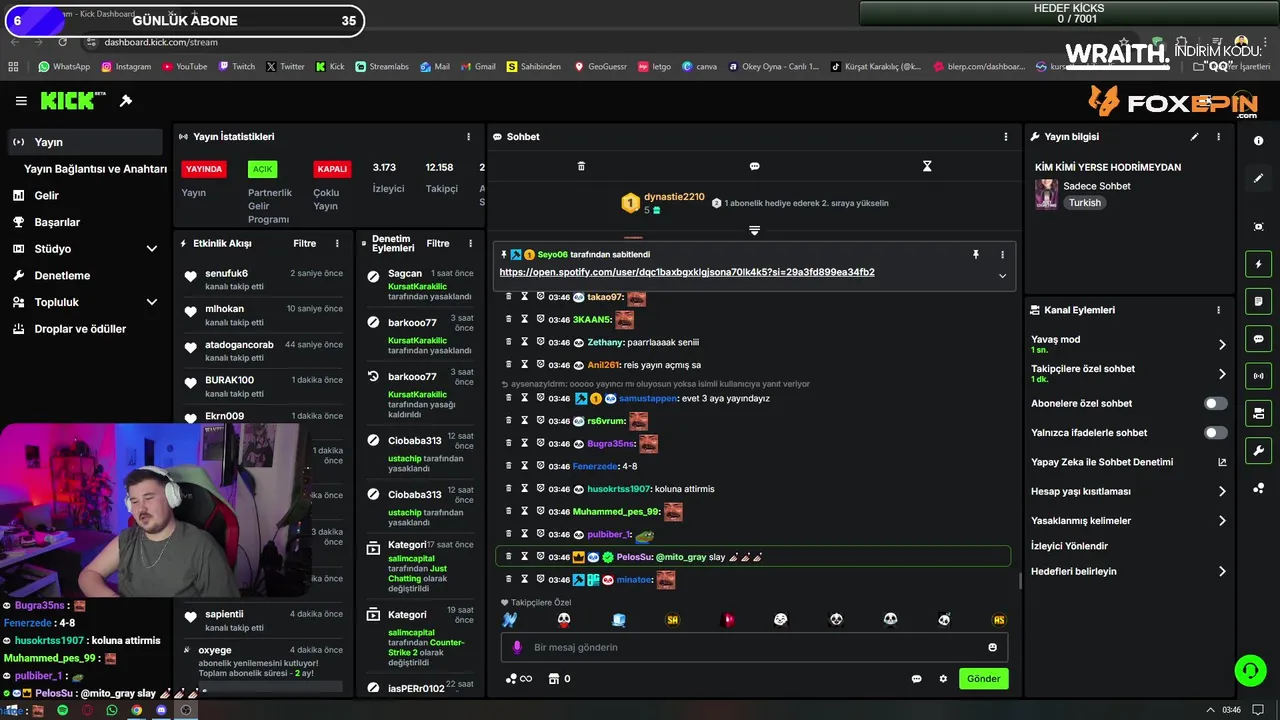The width and height of the screenshot is (1280, 720).
Task: Toggle the KAPALI Çoklu Yayın badge
Action: click(x=332, y=169)
